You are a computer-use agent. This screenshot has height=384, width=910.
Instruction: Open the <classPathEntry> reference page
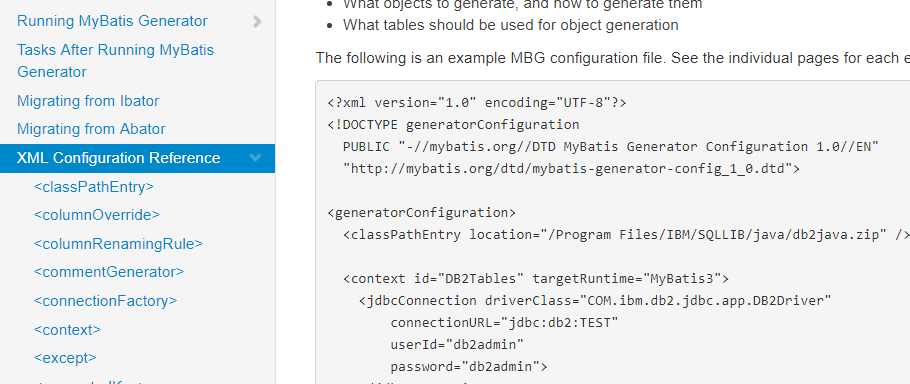[93, 187]
